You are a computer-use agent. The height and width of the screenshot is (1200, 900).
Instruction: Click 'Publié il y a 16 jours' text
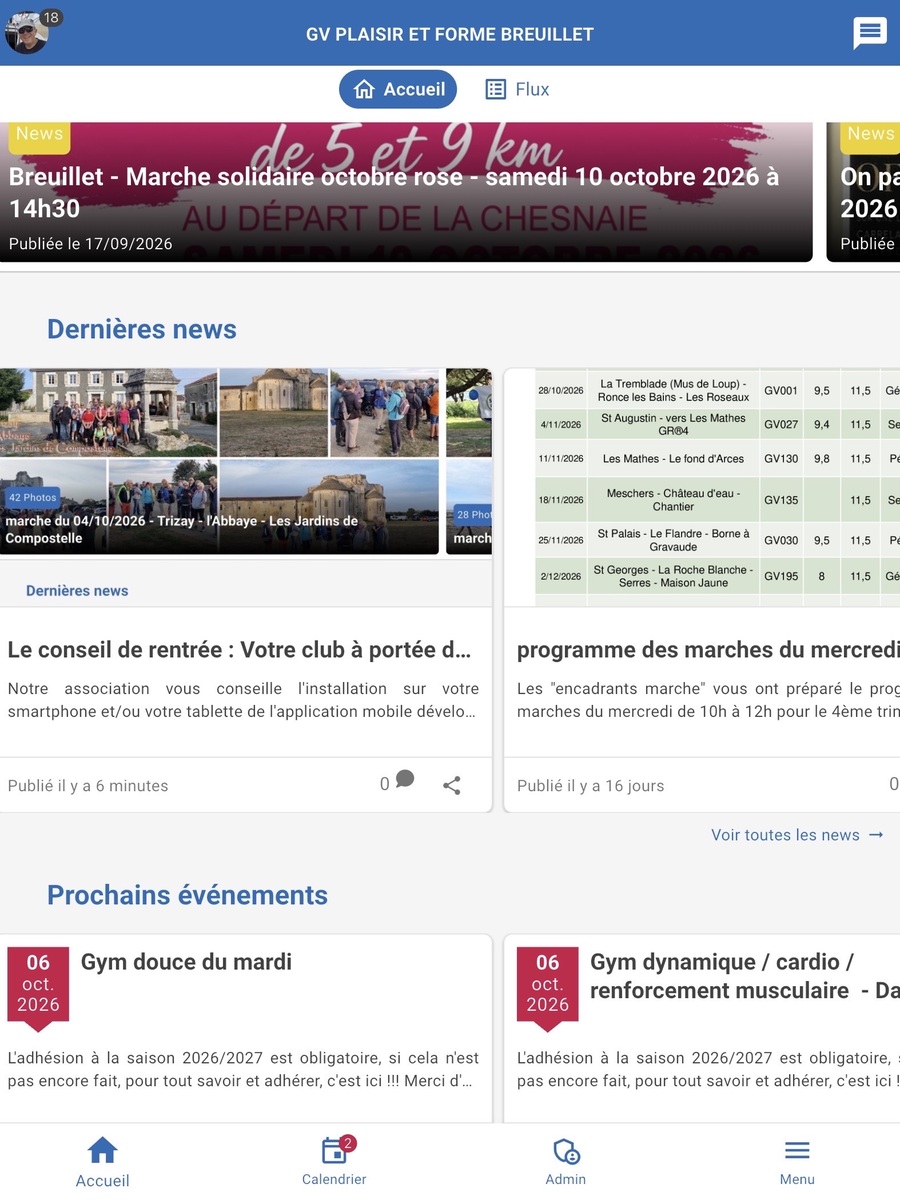point(591,786)
